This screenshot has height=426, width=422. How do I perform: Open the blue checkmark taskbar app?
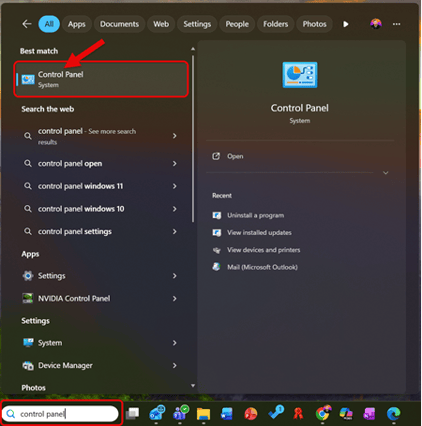click(276, 413)
